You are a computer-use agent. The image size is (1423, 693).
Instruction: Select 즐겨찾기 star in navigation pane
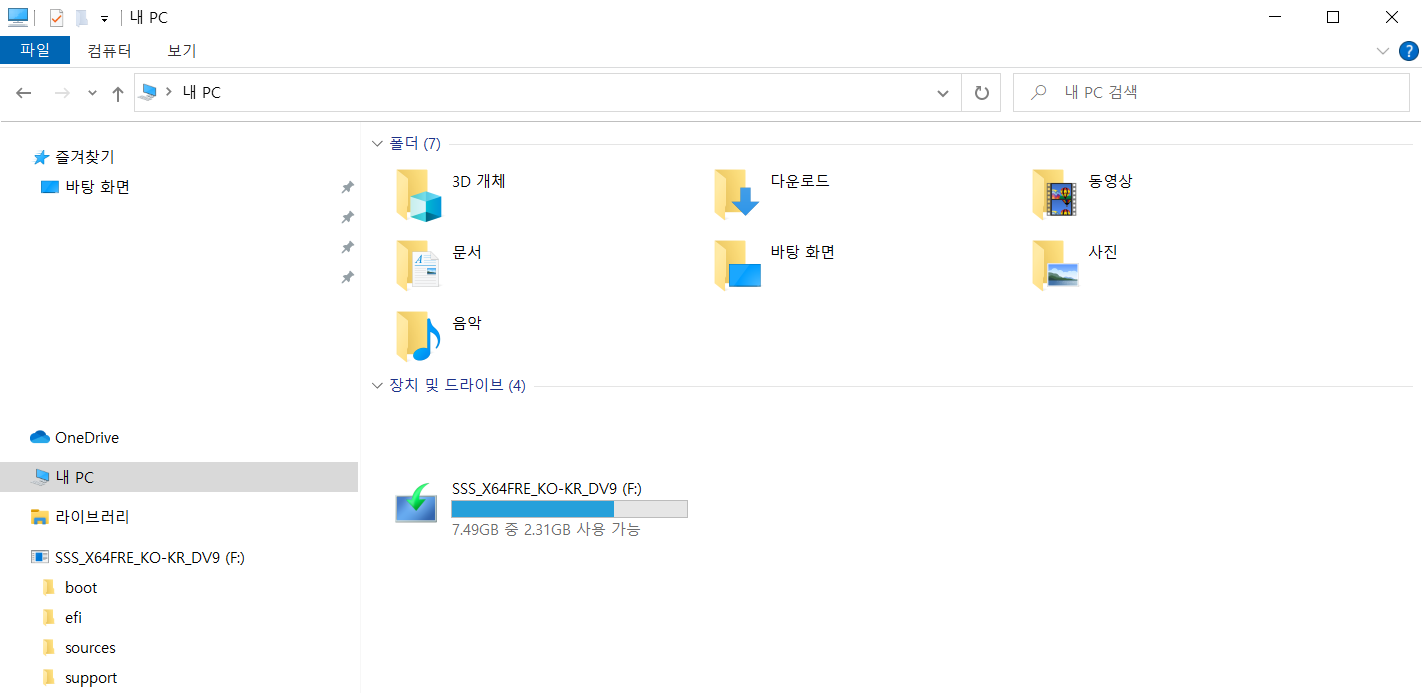(x=75, y=157)
